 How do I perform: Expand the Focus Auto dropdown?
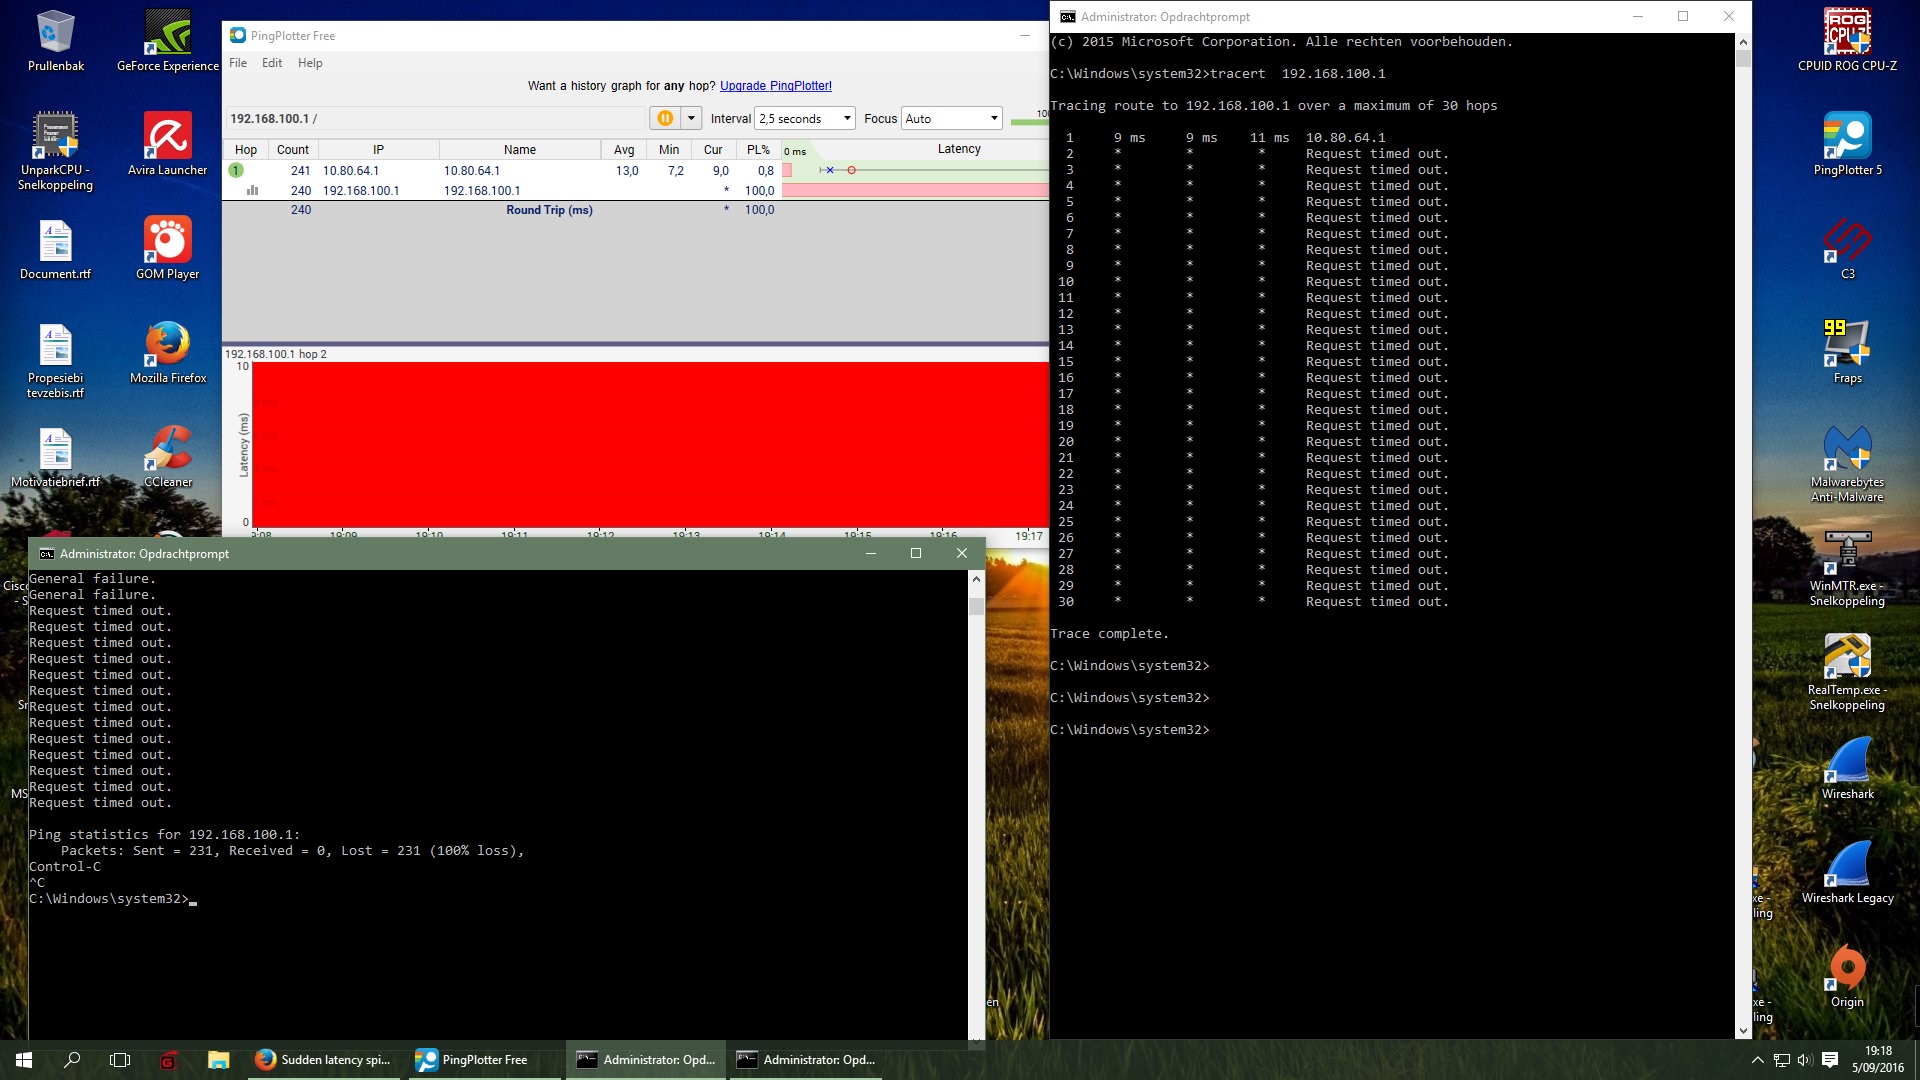[993, 118]
